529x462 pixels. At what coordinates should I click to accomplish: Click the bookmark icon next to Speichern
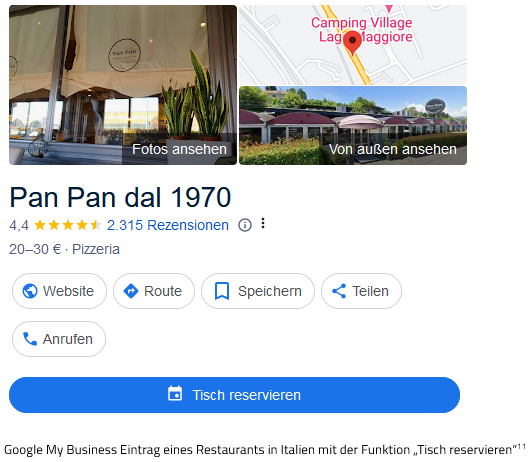click(222, 291)
